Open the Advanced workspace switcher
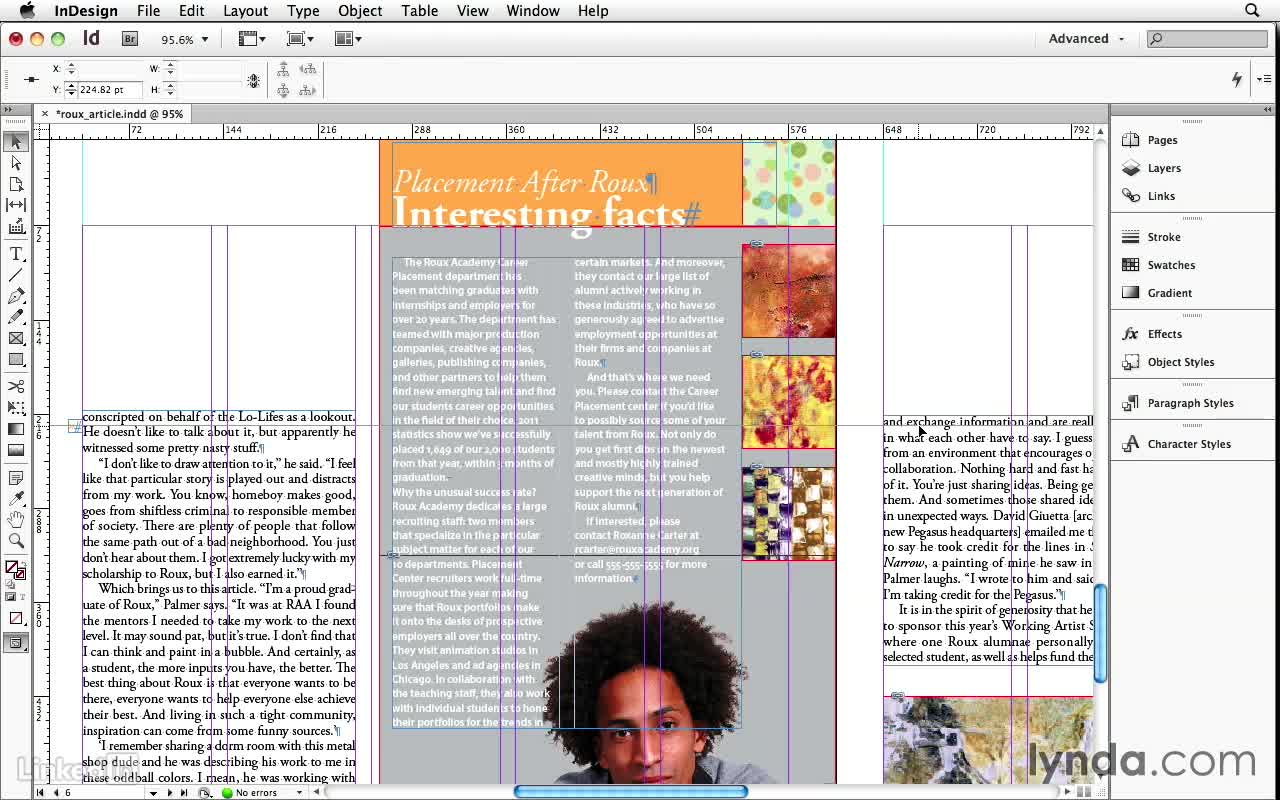The height and width of the screenshot is (800, 1280). (x=1086, y=39)
